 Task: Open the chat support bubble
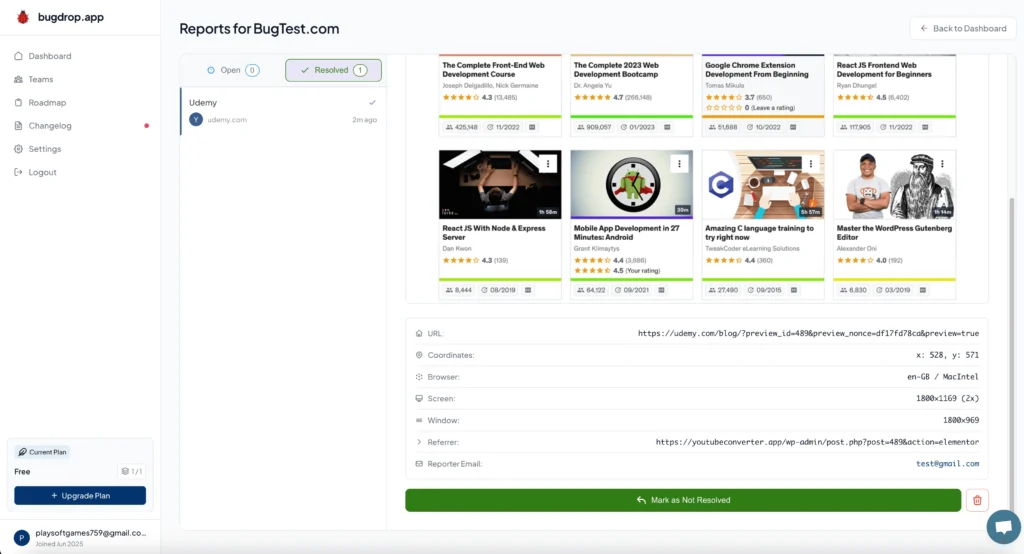point(1004,527)
